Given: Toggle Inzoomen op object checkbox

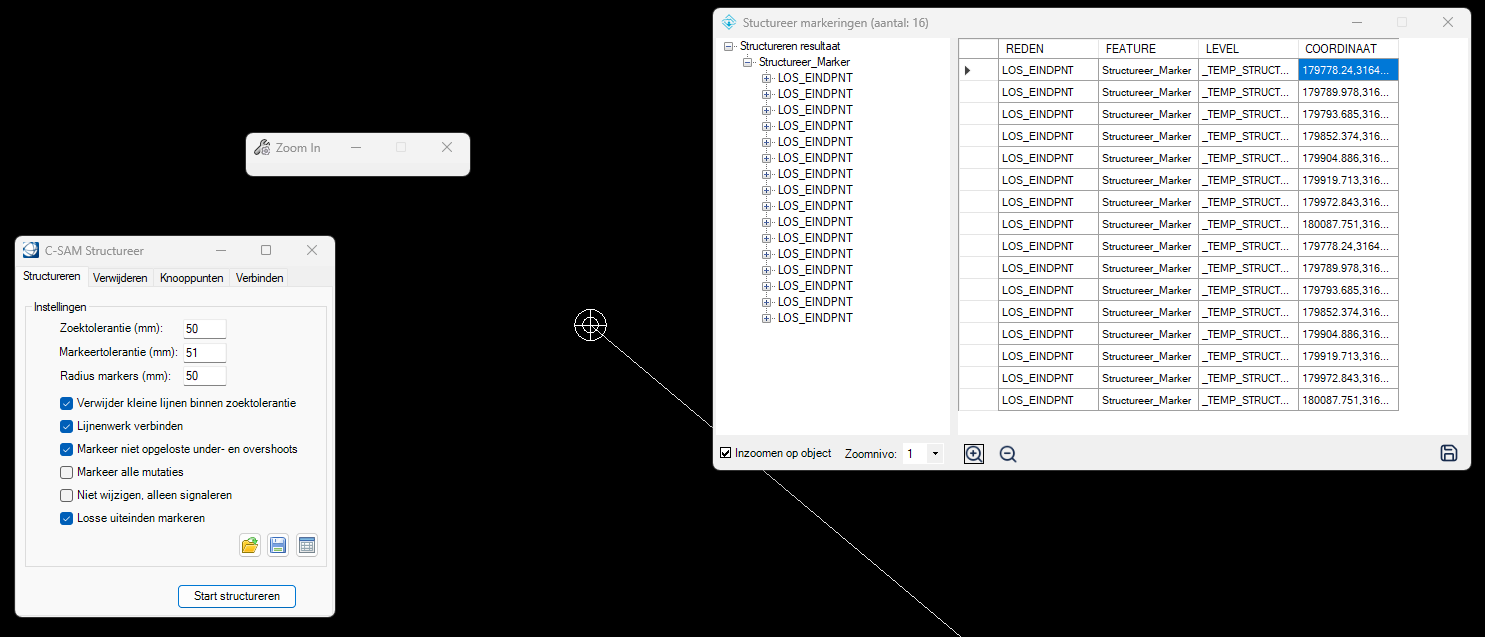Looking at the screenshot, I should pyautogui.click(x=726, y=453).
